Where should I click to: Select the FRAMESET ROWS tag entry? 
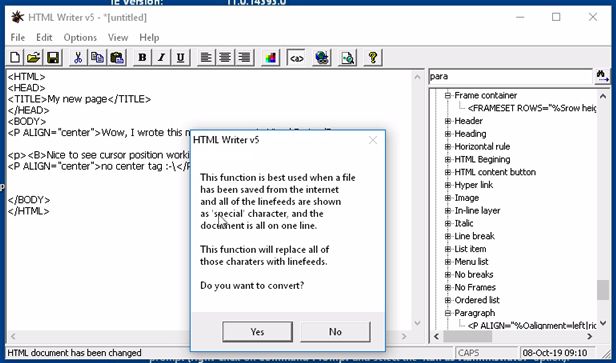click(x=532, y=108)
